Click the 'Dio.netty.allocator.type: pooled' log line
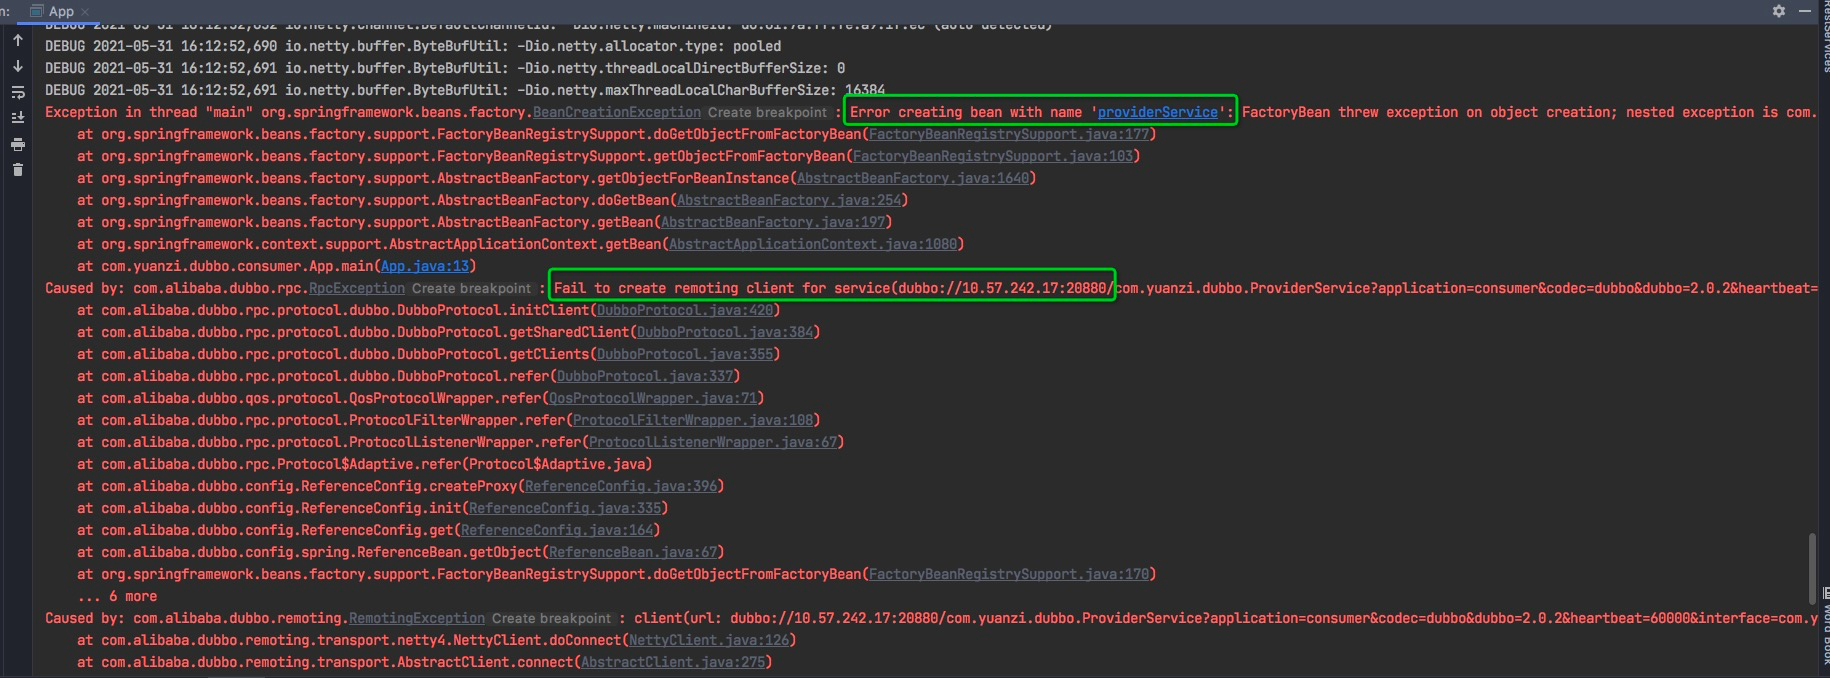The image size is (1830, 678). click(x=413, y=46)
